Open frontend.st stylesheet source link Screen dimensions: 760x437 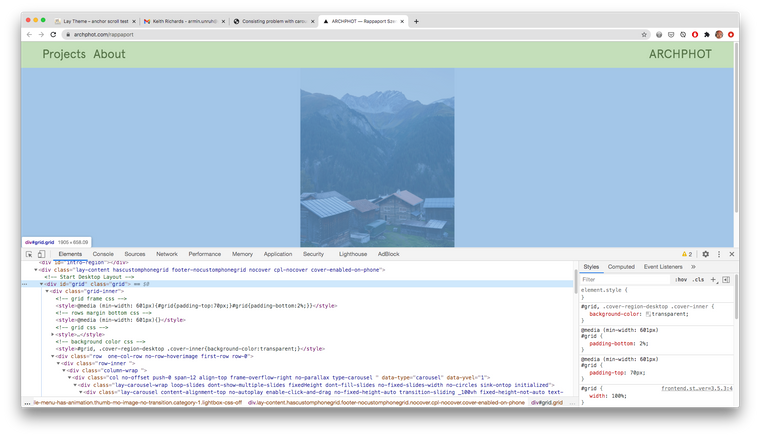click(x=697, y=389)
